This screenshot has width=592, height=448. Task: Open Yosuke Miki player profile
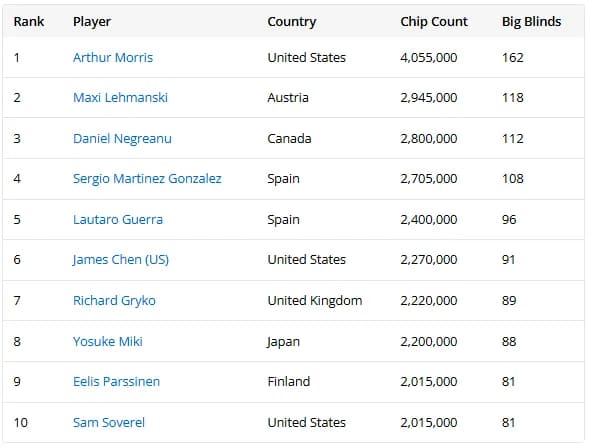click(x=108, y=341)
